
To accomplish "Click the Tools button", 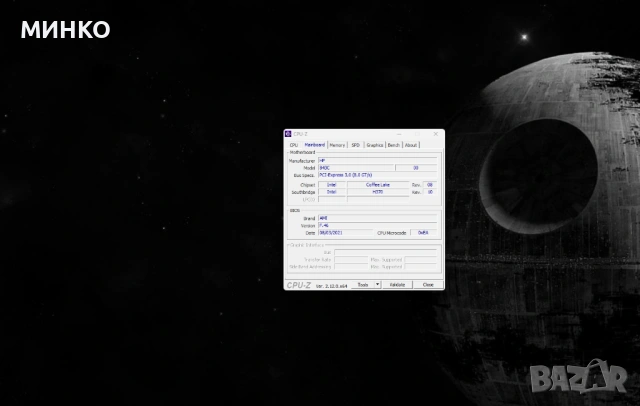I will pyautogui.click(x=363, y=285).
